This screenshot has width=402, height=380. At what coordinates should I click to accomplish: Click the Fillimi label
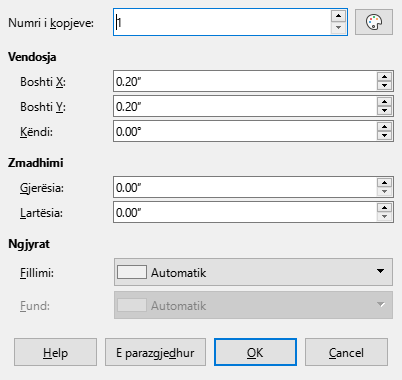coord(37,273)
